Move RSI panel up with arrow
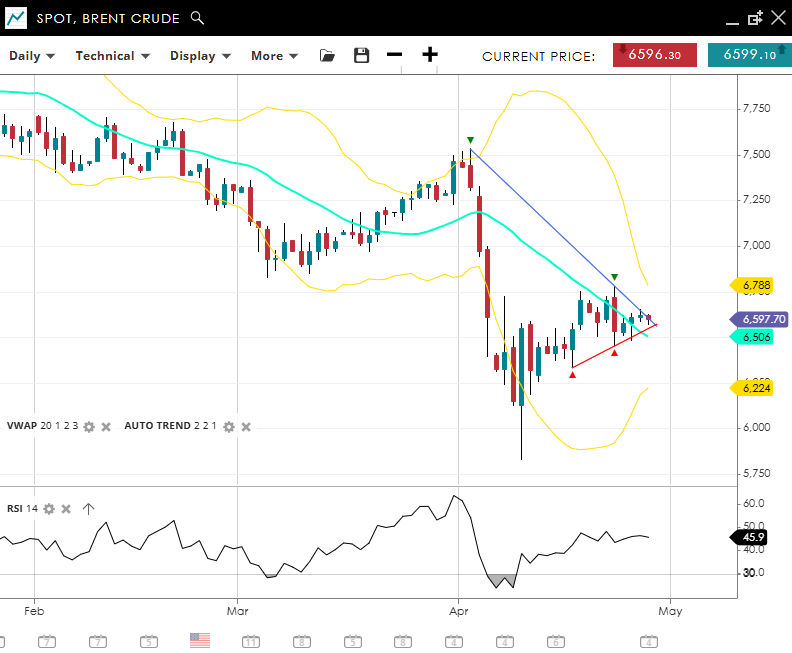Screen dimensions: 792x653 coord(88,509)
